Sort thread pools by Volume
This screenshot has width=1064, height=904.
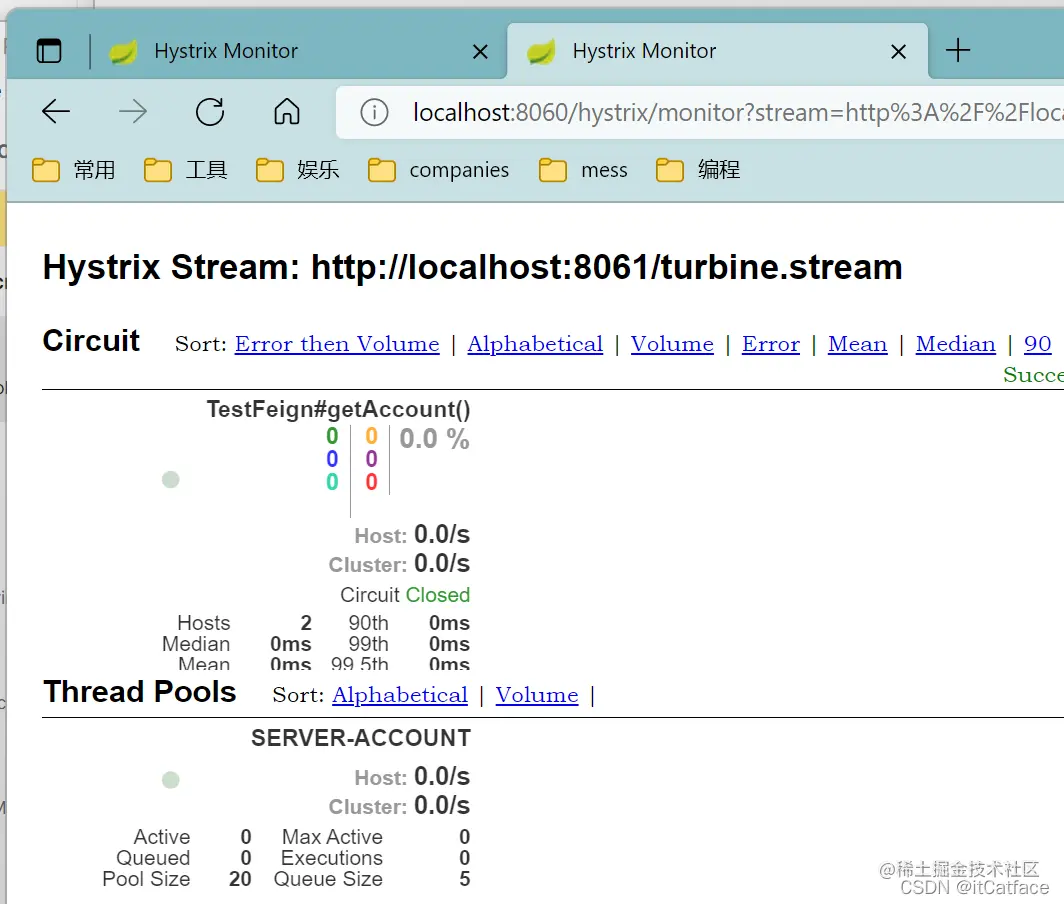537,695
